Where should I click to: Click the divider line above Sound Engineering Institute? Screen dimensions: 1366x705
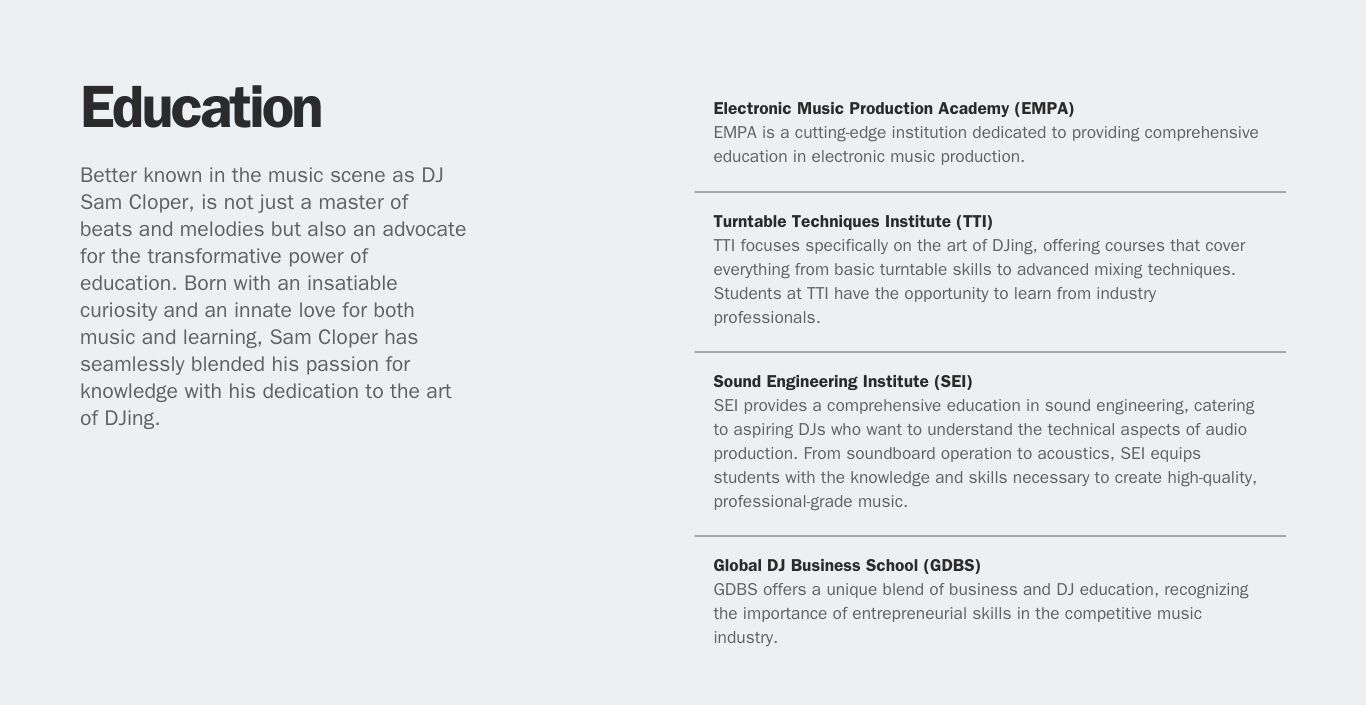pos(990,352)
